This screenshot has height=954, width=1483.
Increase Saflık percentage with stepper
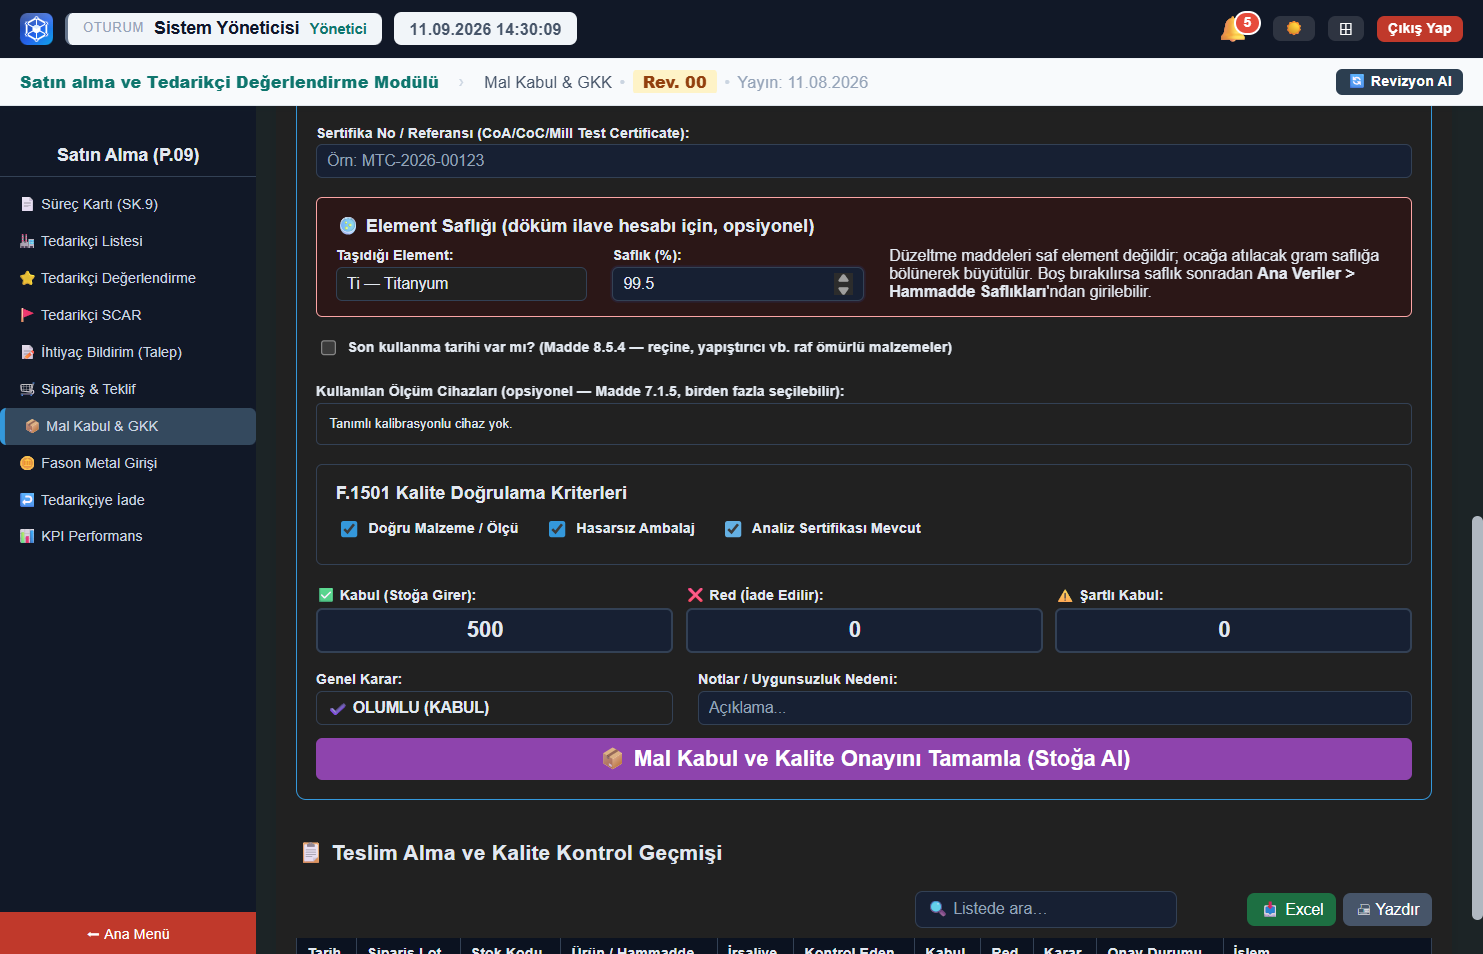point(843,278)
